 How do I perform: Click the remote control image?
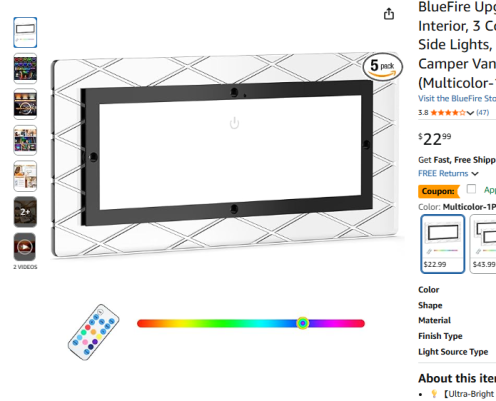point(93,332)
